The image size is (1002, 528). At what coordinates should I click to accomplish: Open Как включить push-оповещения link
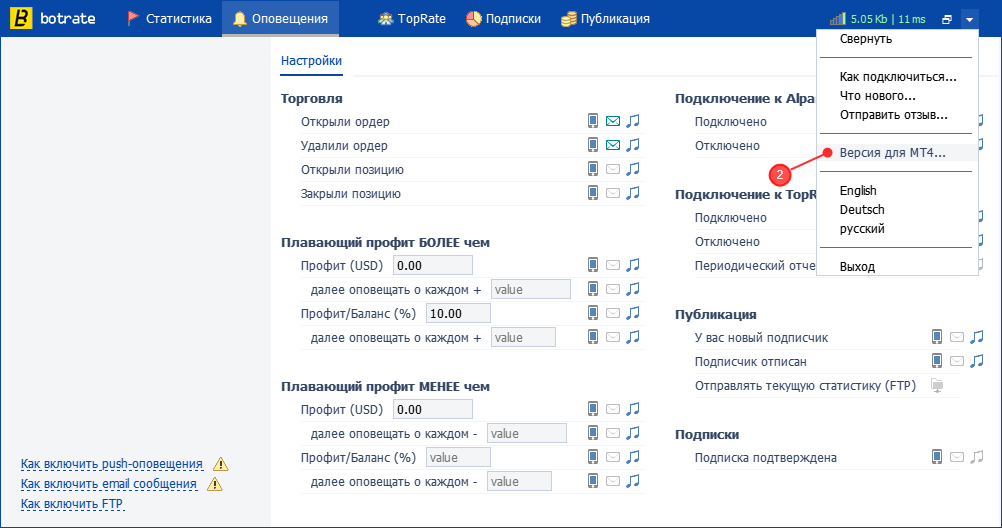pos(112,464)
